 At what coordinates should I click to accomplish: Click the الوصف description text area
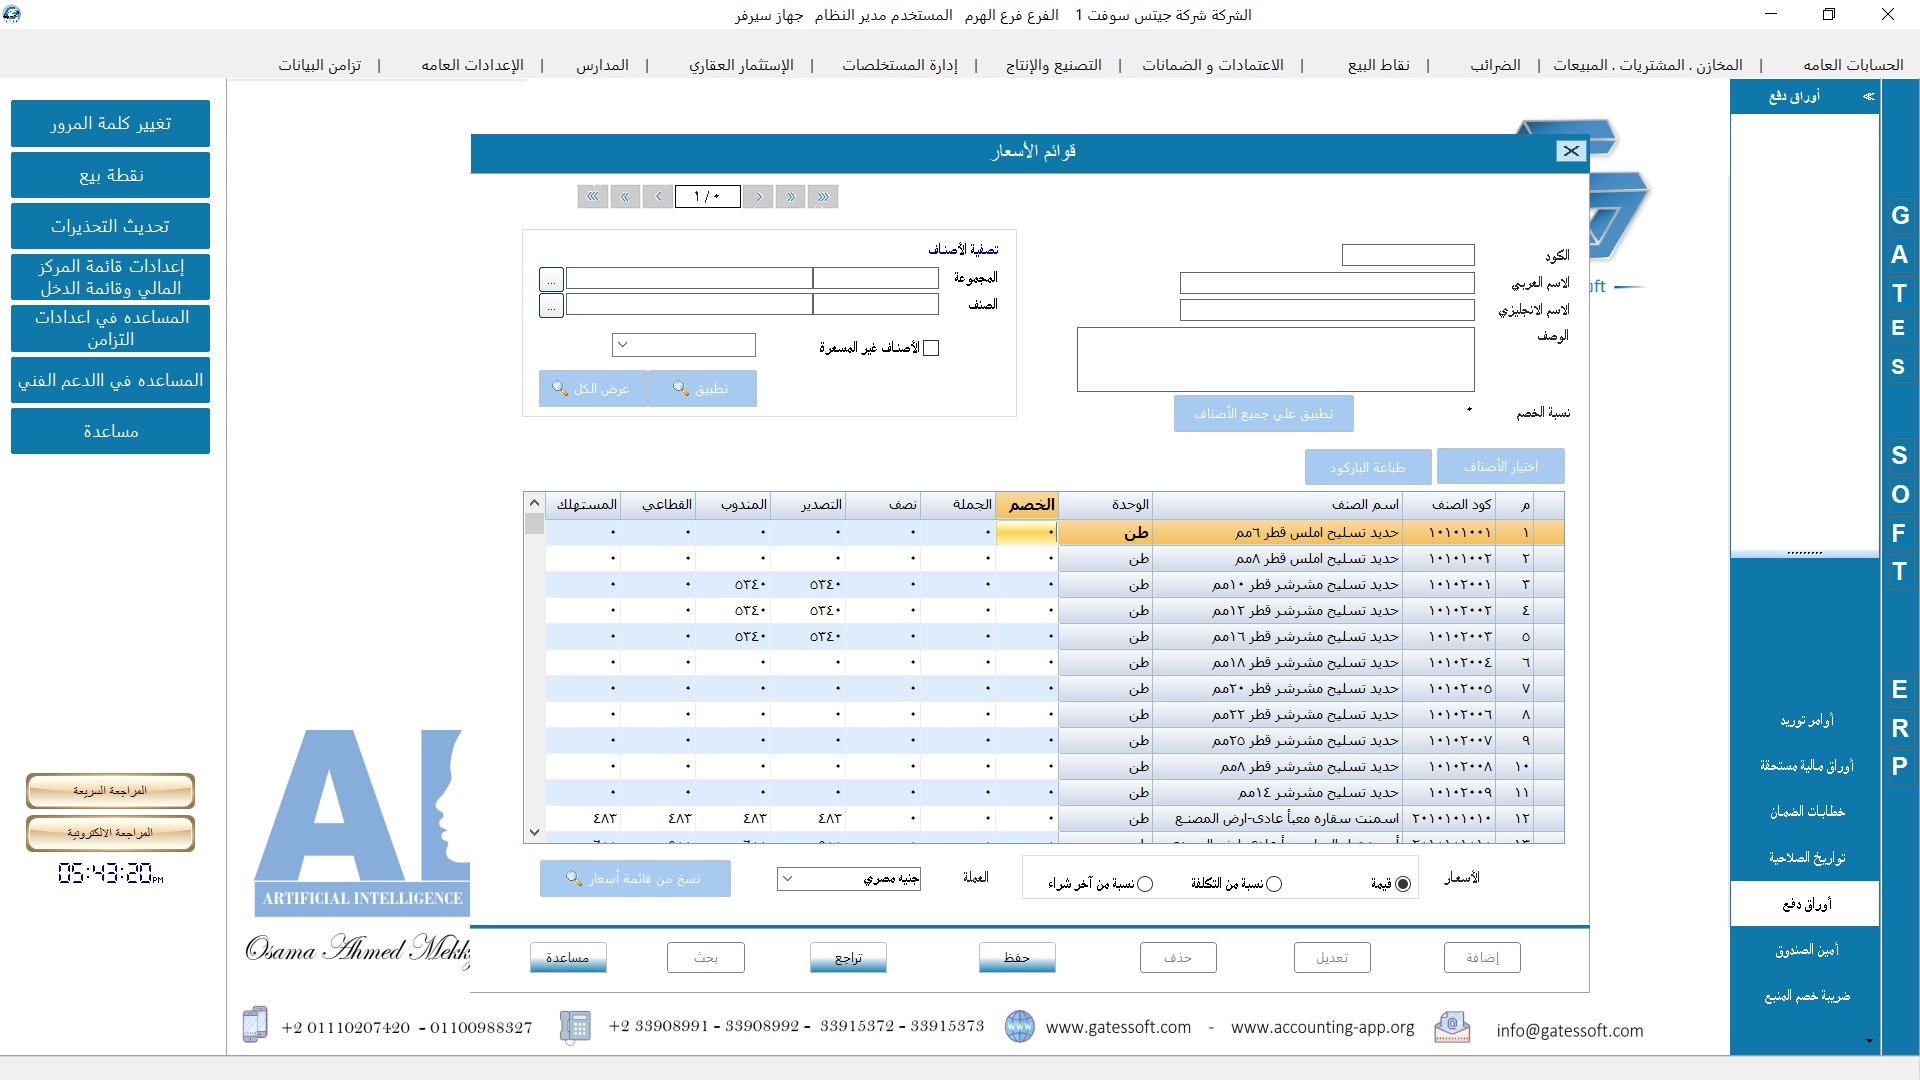coord(1275,359)
